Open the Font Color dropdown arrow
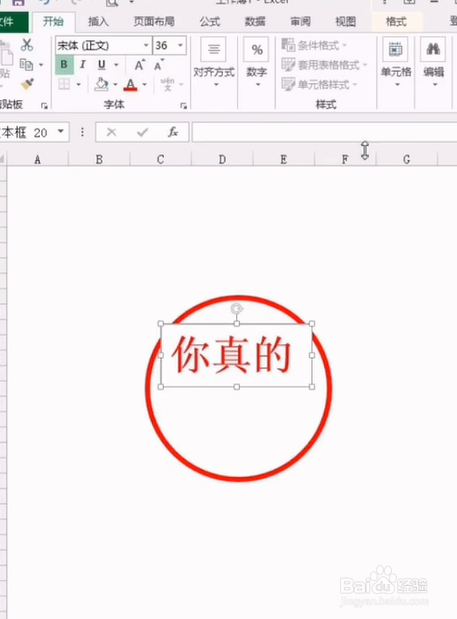Screen dimensions: 457x619 pos(144,84)
